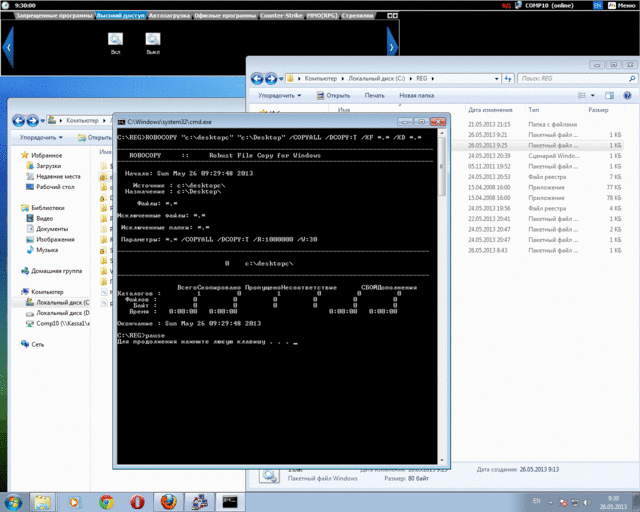
Task: Switch to 'Автозагрузка' tab
Action: pyautogui.click(x=169, y=16)
